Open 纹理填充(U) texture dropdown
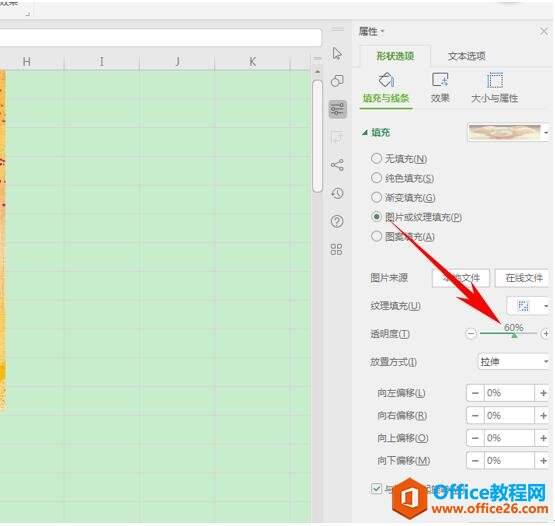This screenshot has width=555, height=526. [x=528, y=305]
